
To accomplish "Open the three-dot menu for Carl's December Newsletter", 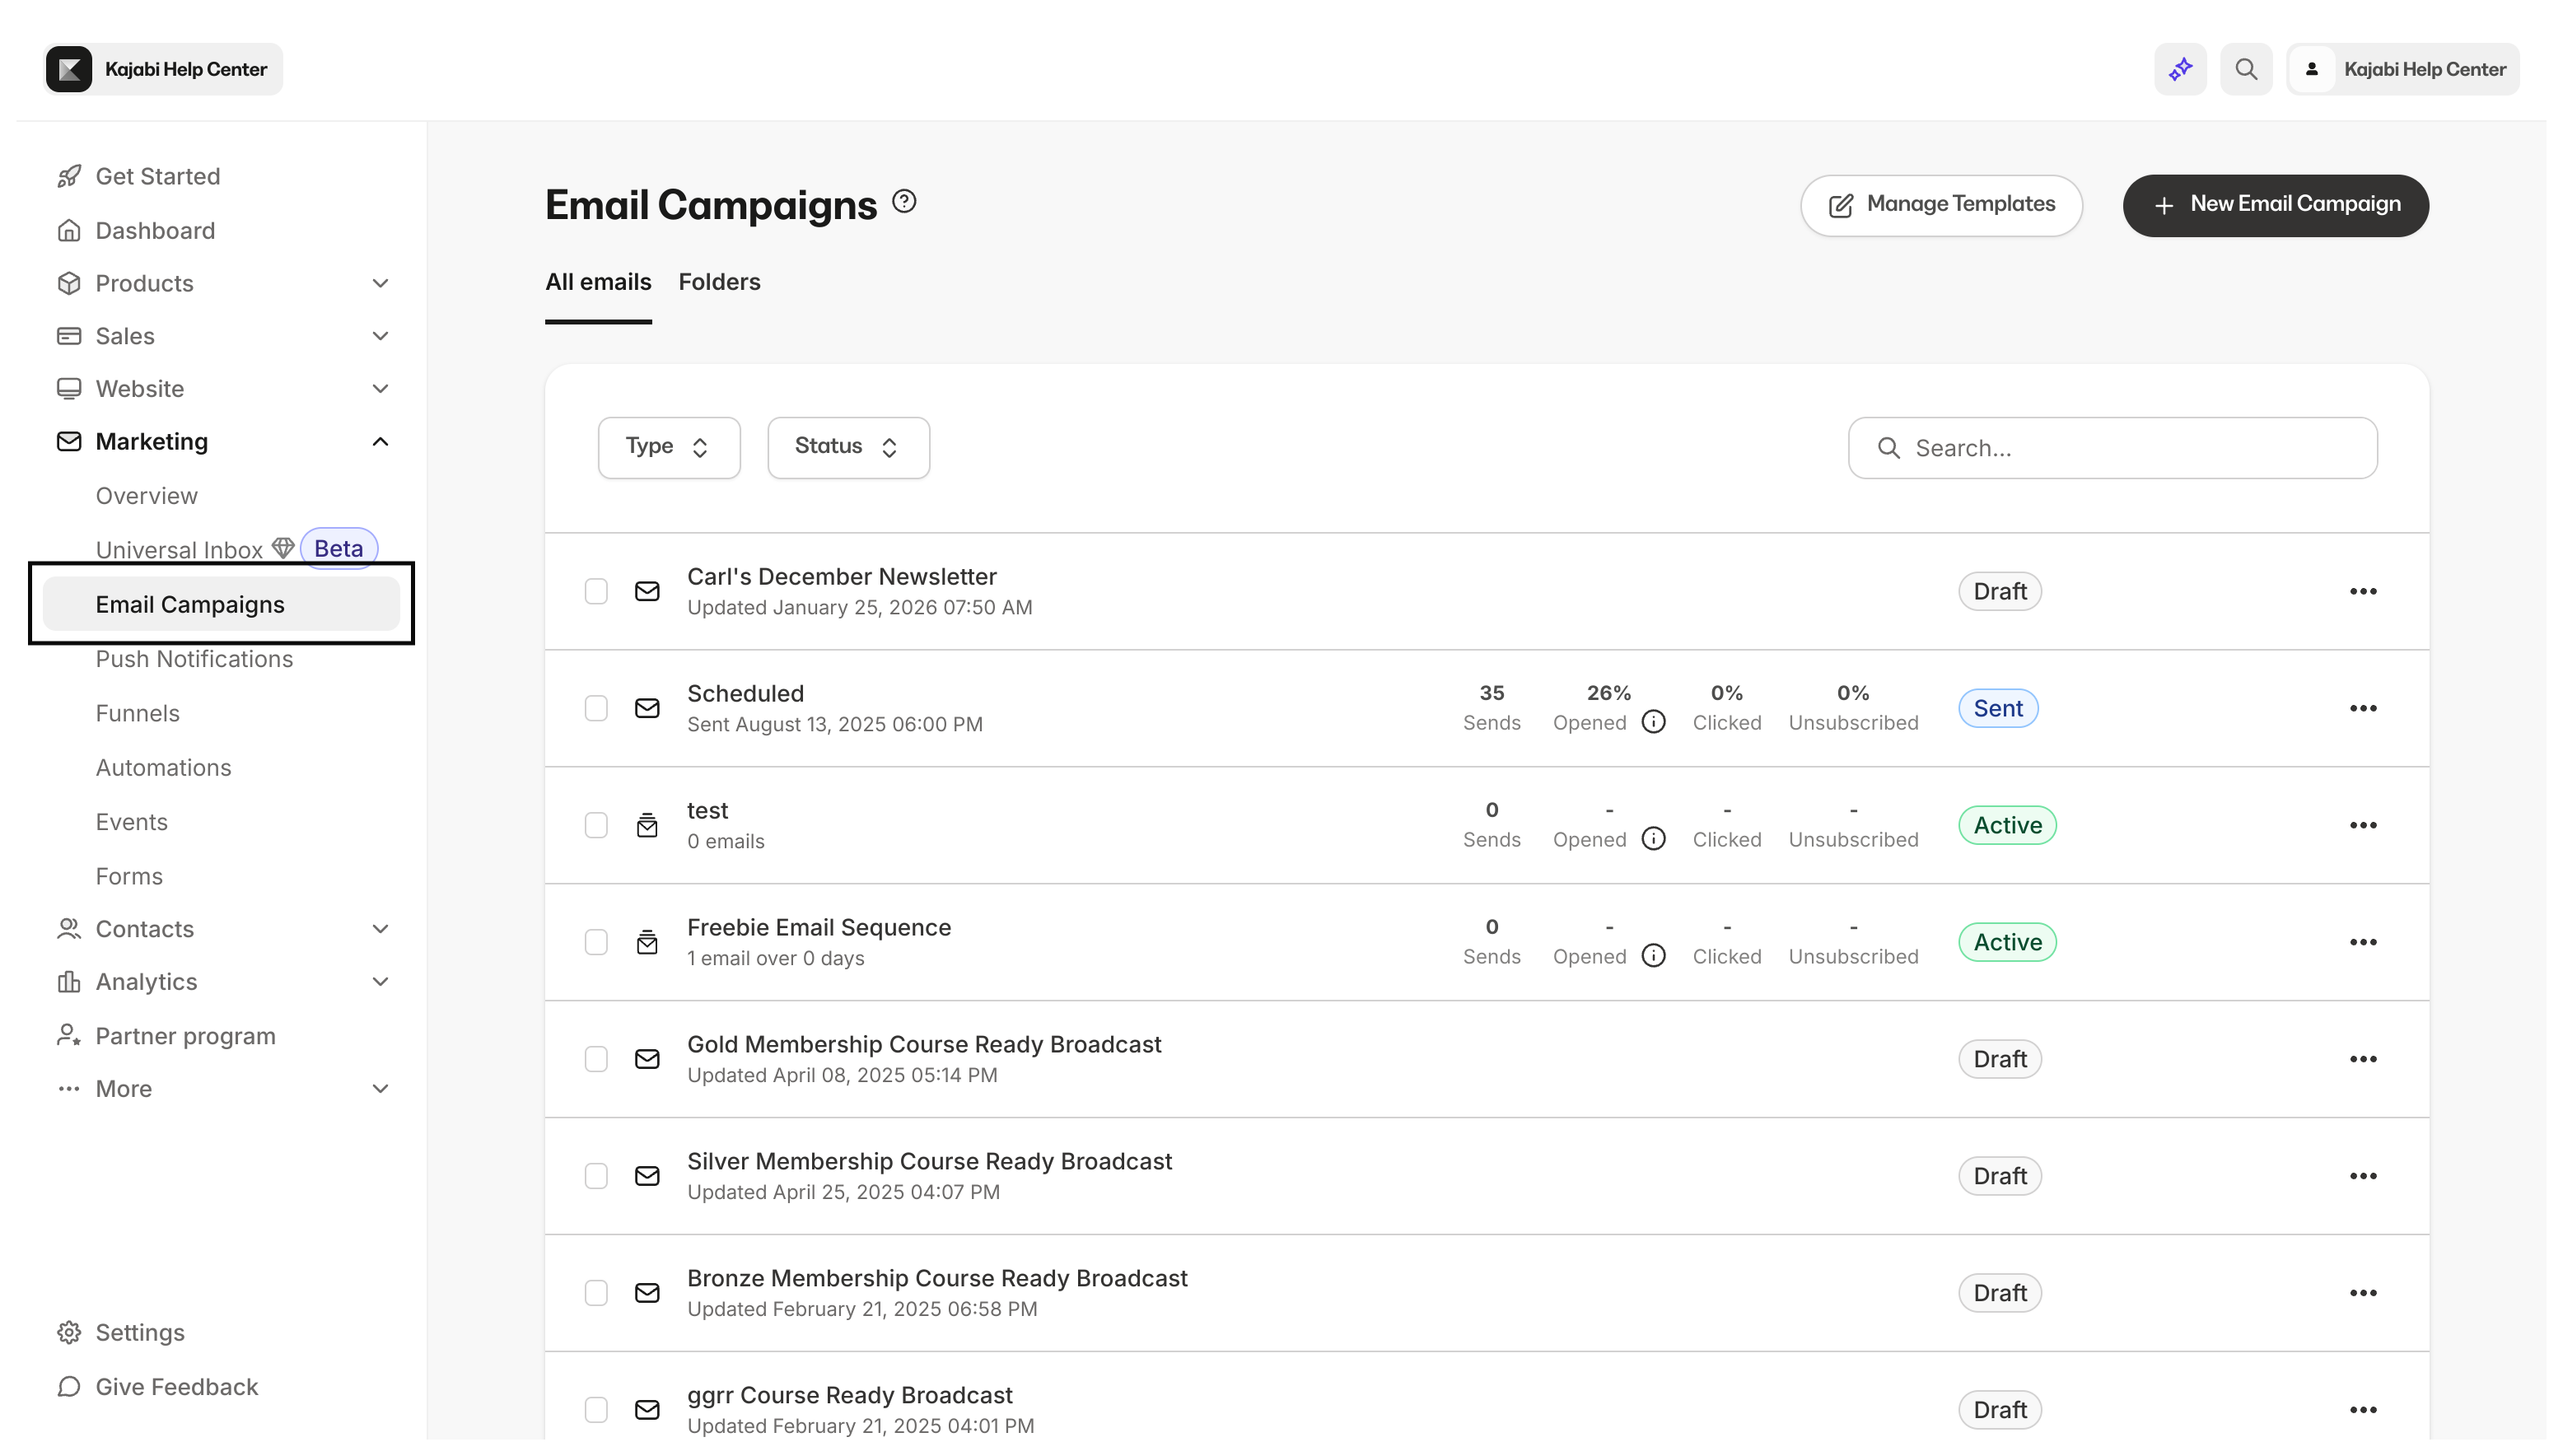I will pos(2363,591).
